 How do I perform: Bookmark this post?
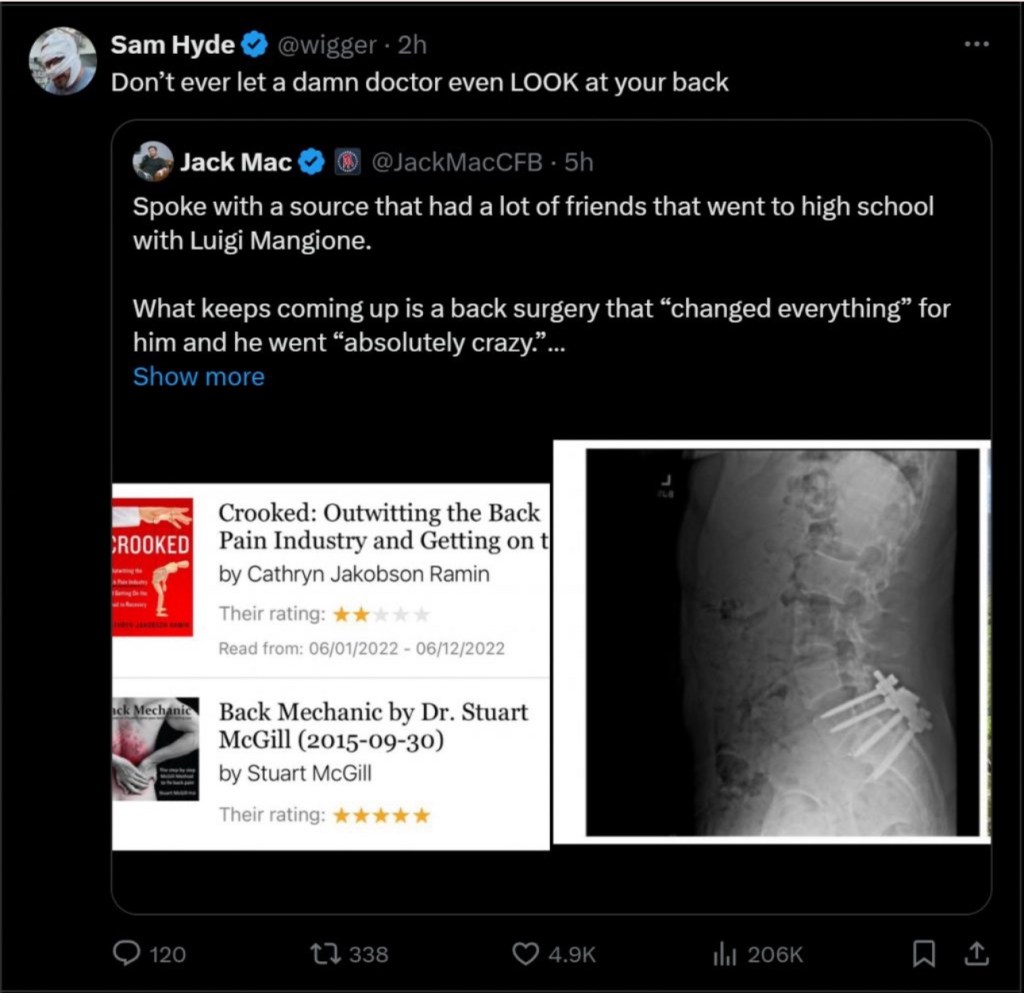[x=923, y=953]
